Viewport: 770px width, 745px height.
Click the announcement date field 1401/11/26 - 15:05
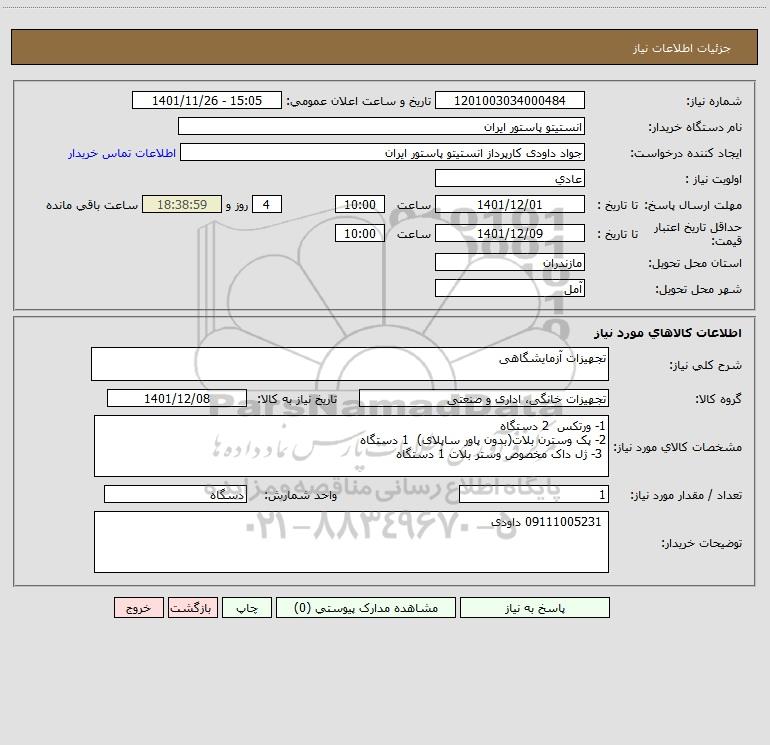pyautogui.click(x=207, y=100)
